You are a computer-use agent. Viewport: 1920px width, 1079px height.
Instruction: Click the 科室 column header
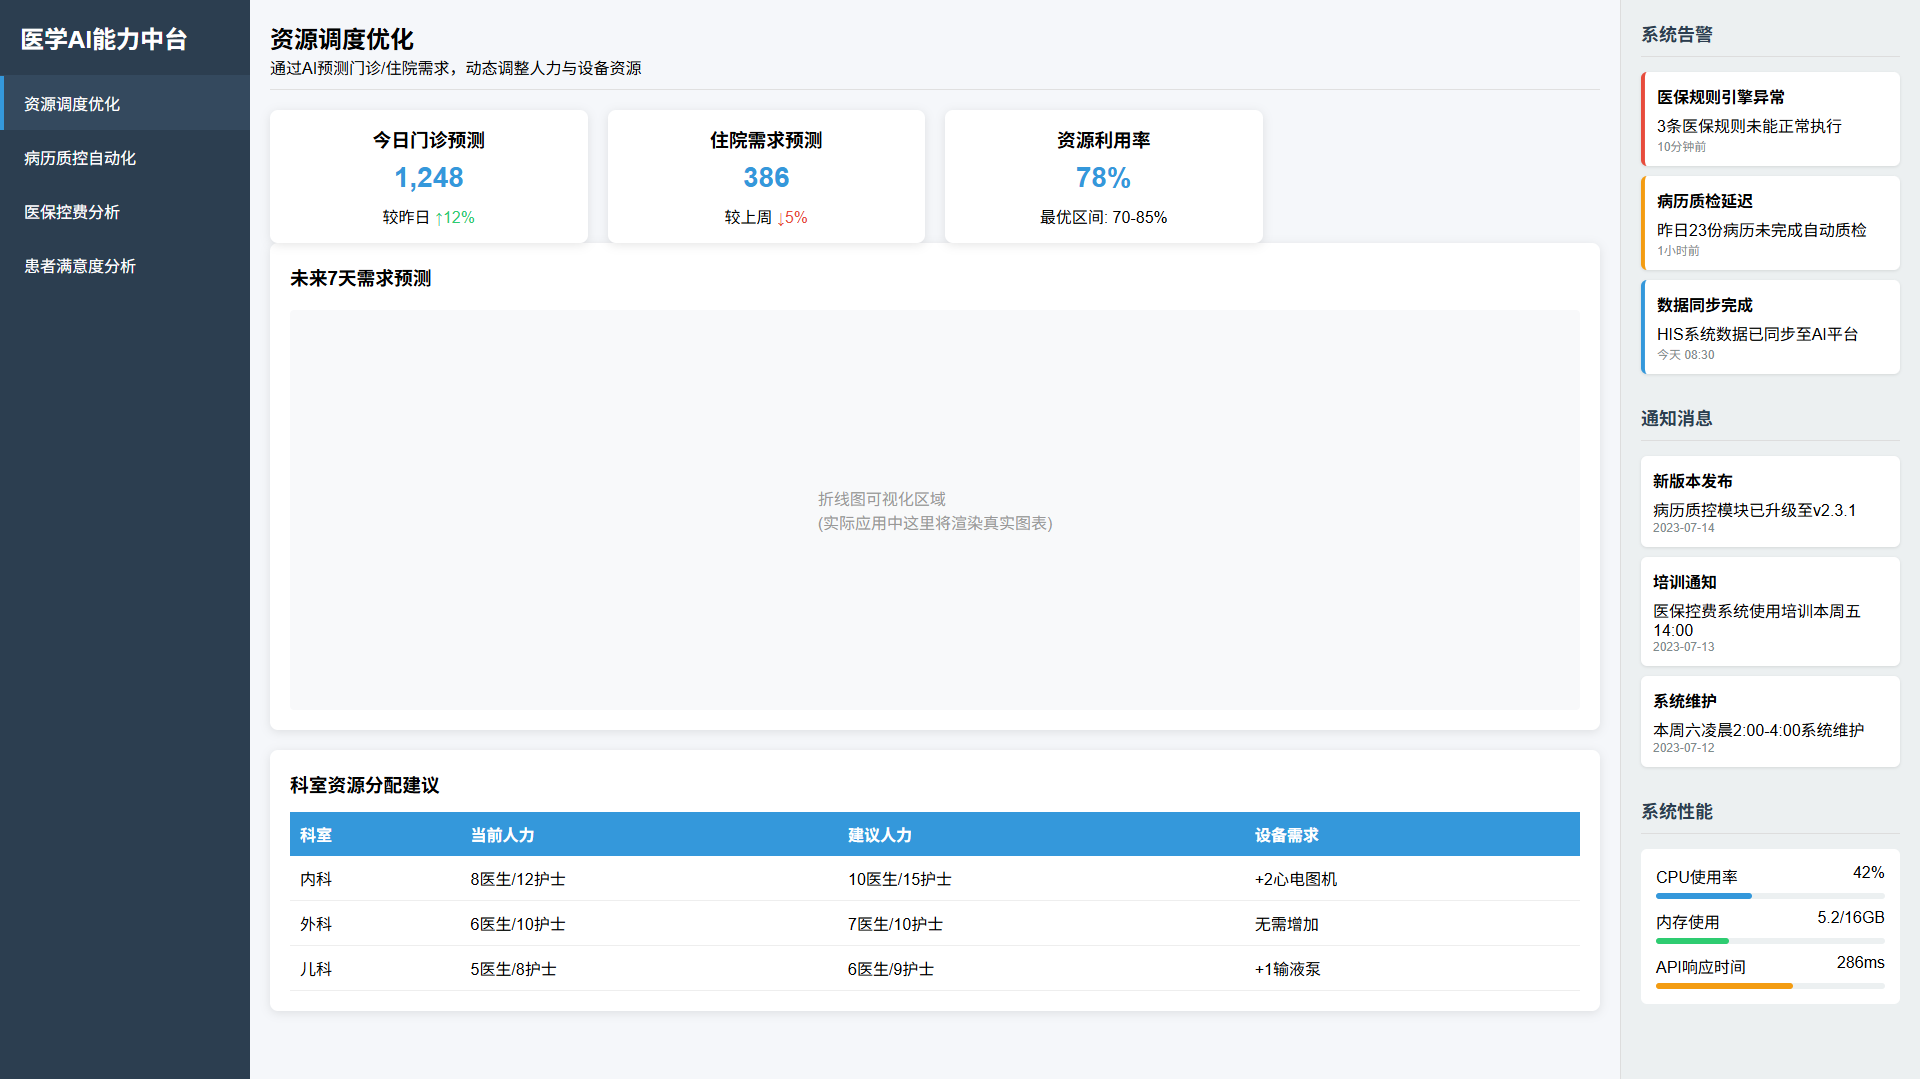coord(316,835)
